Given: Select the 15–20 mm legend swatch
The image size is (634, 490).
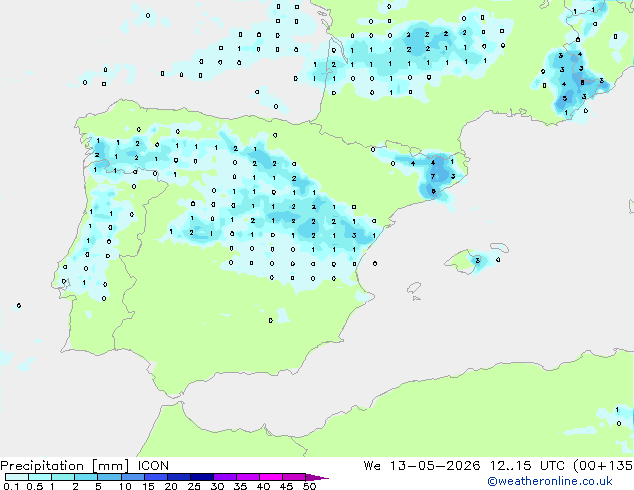Looking at the screenshot, I should click(x=156, y=477).
